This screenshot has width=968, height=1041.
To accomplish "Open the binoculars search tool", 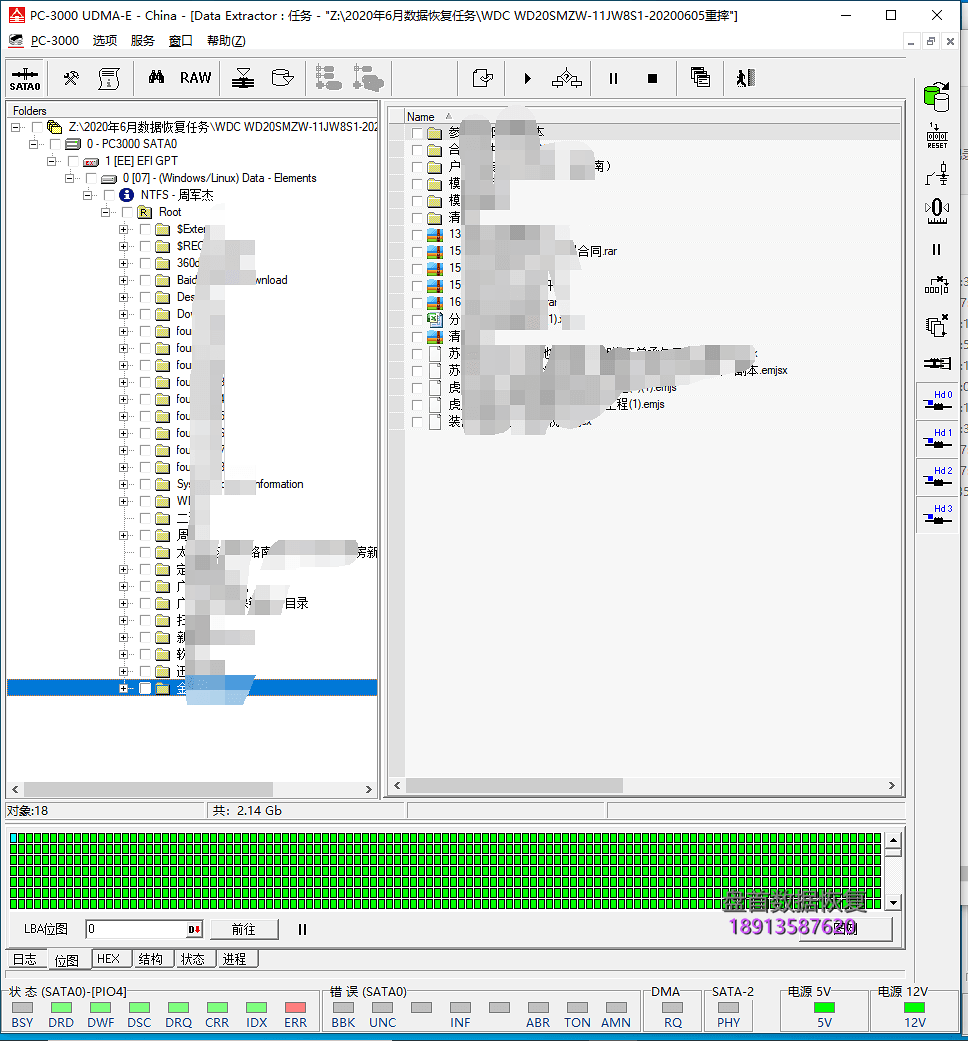I will point(156,78).
